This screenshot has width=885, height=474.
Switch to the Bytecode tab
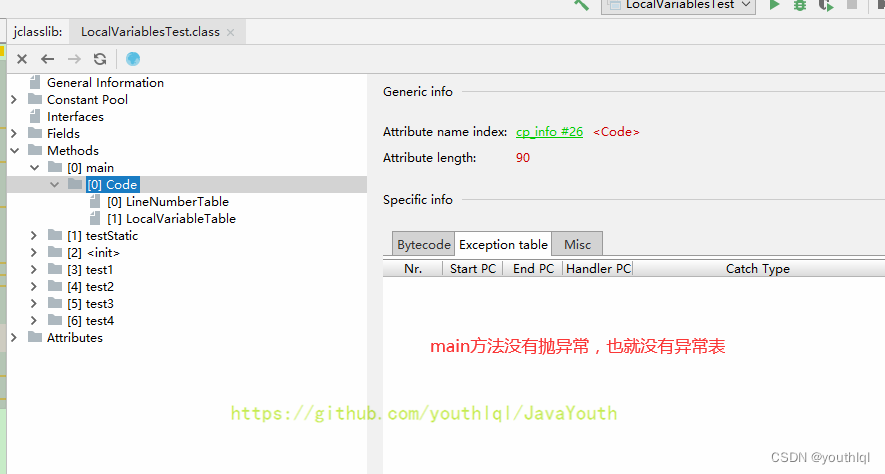[423, 244]
